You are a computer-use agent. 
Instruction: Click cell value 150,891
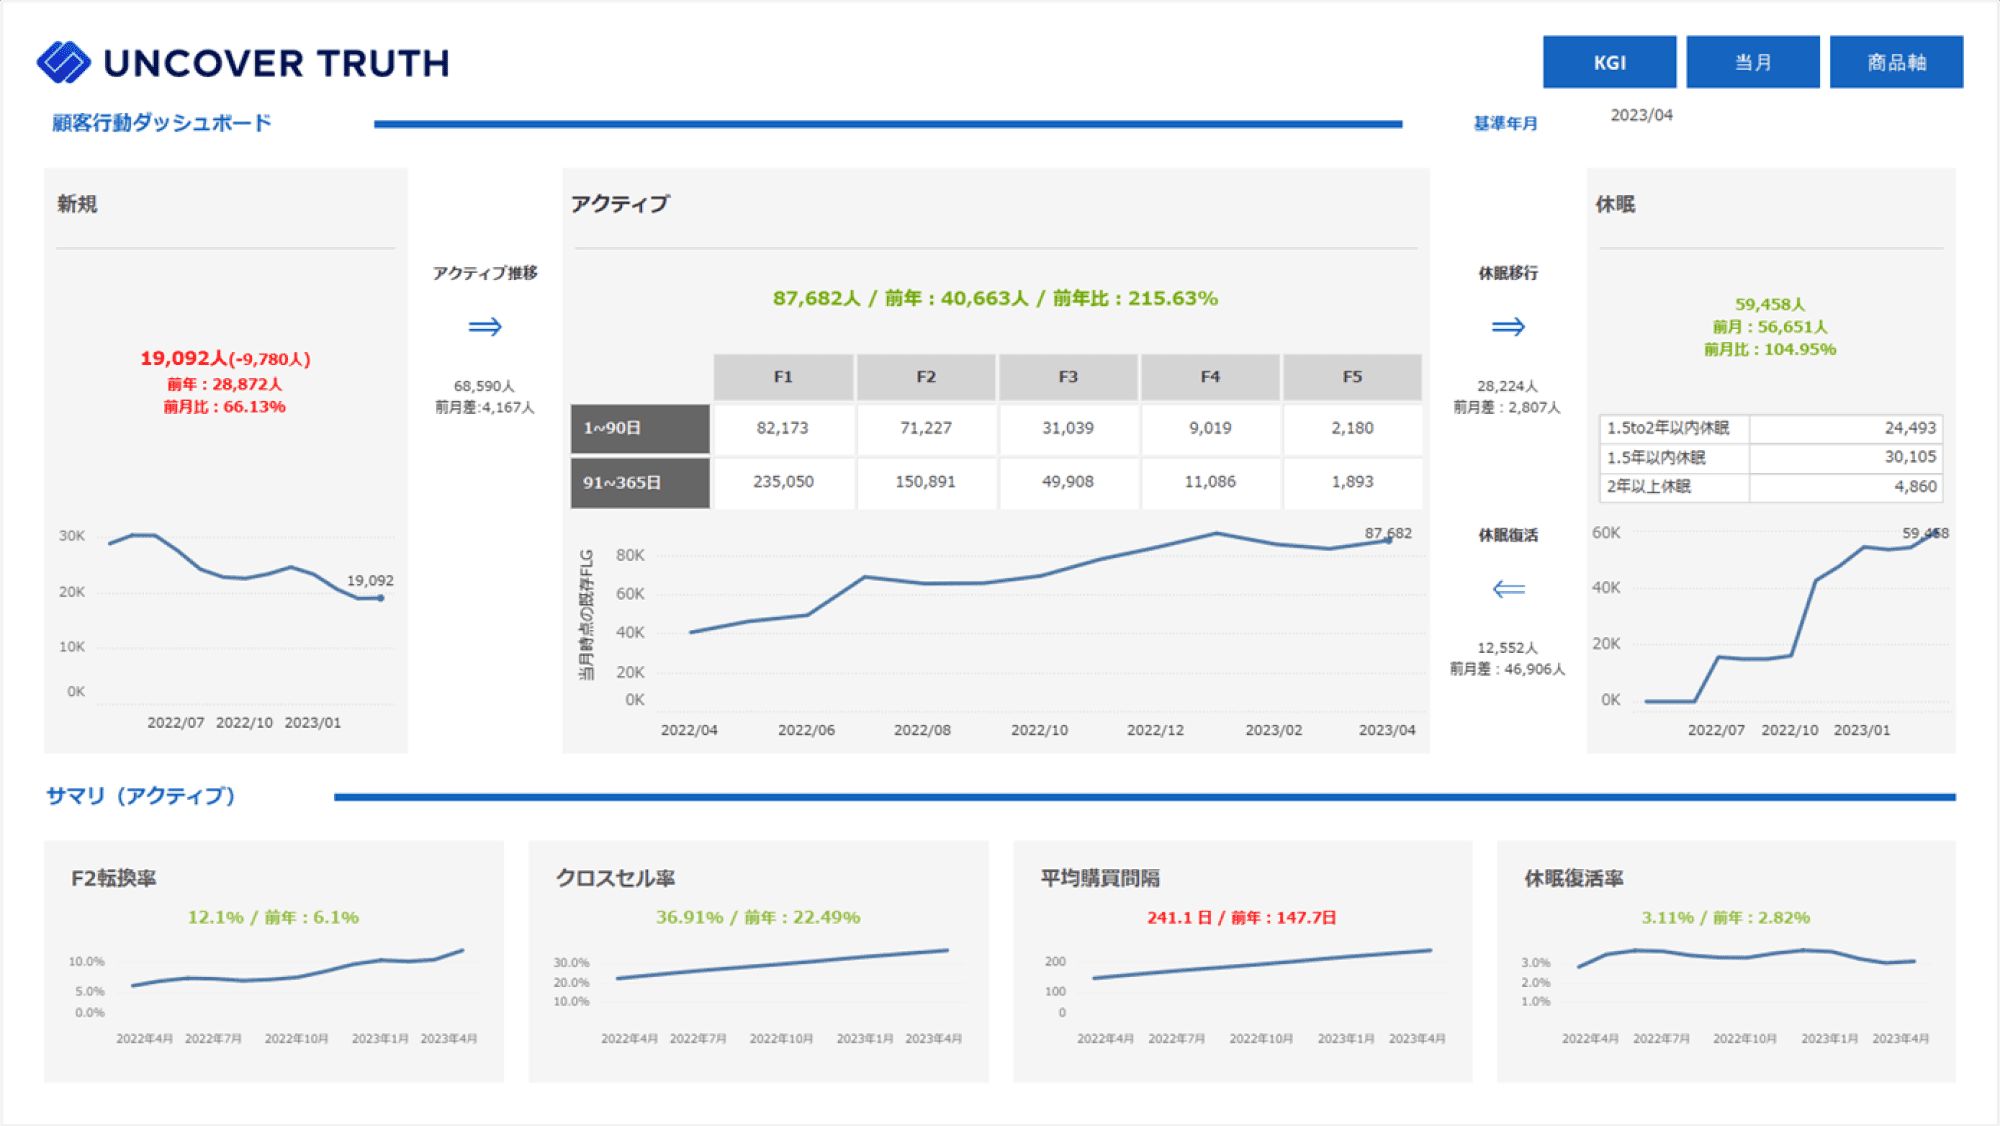point(925,482)
